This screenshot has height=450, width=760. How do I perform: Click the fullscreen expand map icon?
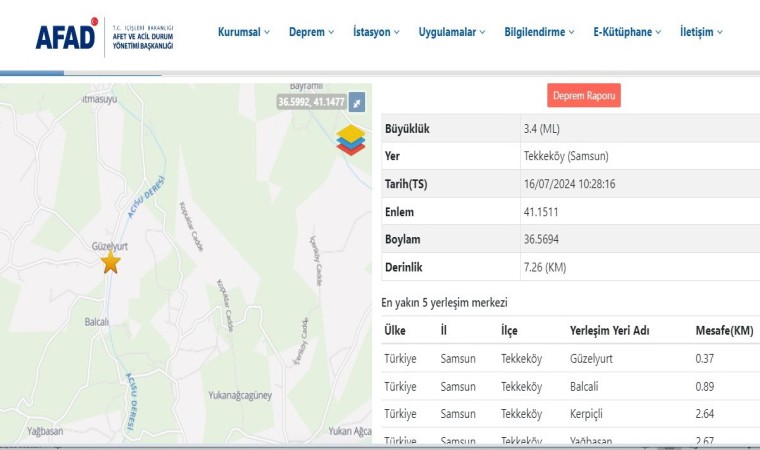coord(357,102)
